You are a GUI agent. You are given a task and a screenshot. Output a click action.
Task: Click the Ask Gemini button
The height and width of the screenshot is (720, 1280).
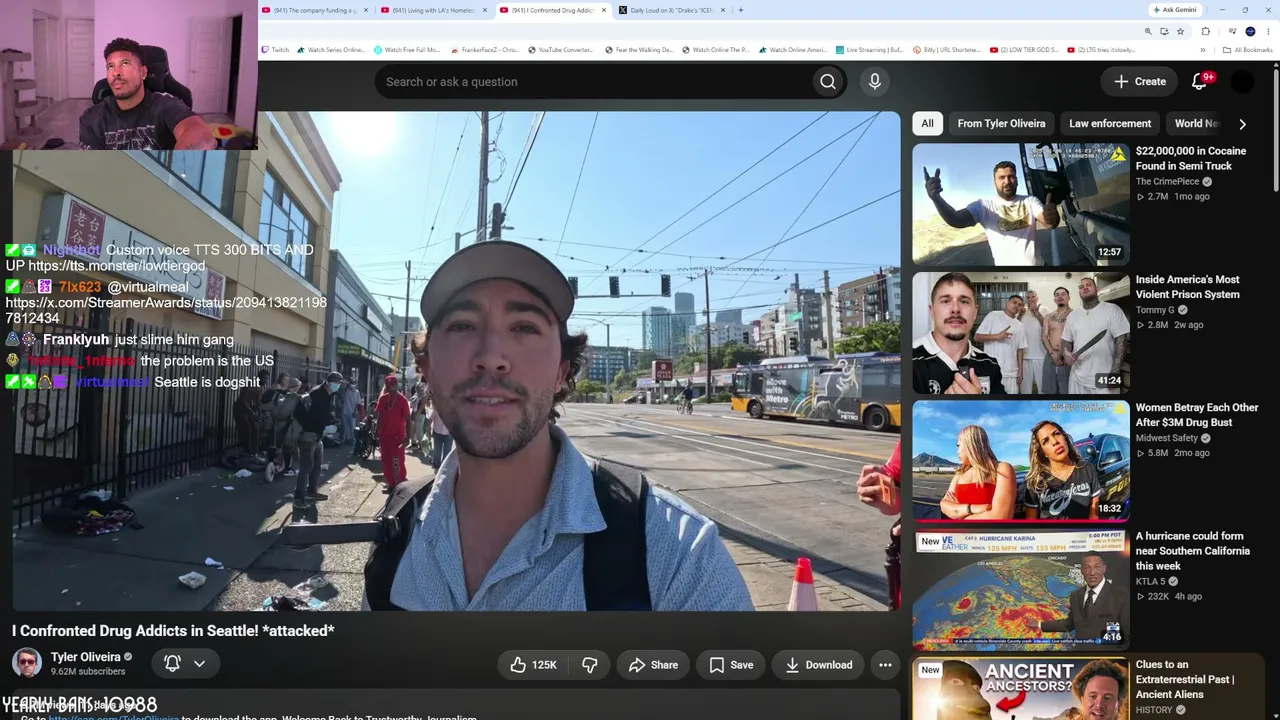pos(1174,10)
